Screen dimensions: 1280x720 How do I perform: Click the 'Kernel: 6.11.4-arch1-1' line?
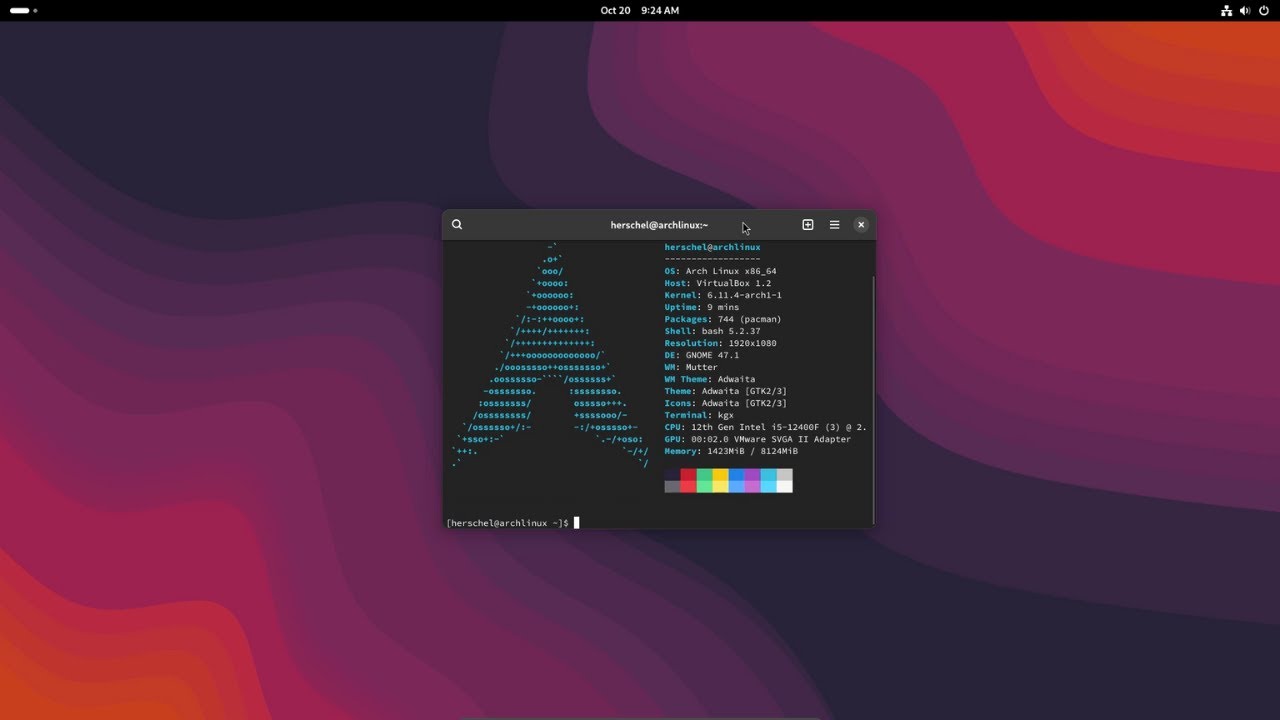pyautogui.click(x=723, y=295)
